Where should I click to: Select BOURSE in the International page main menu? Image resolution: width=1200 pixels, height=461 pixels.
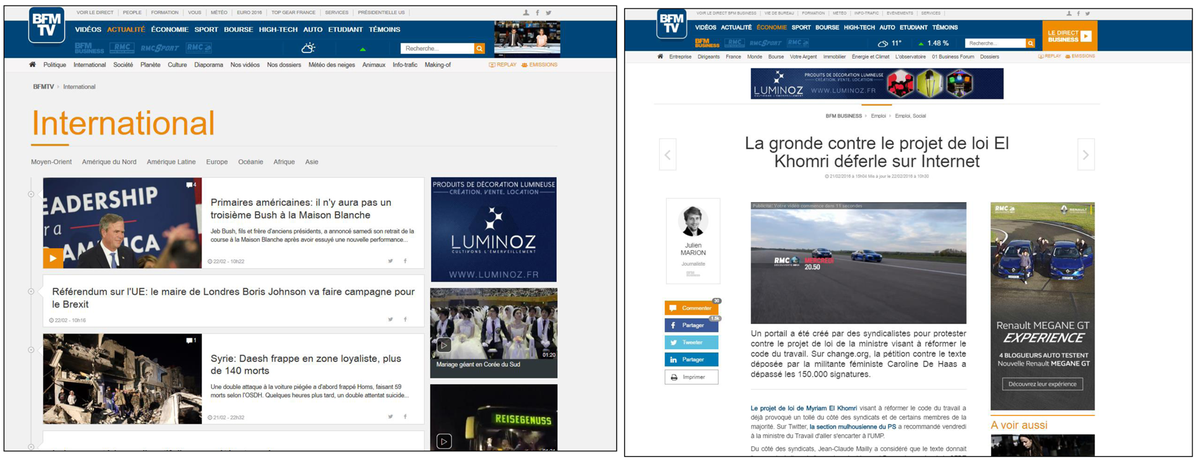[x=238, y=29]
